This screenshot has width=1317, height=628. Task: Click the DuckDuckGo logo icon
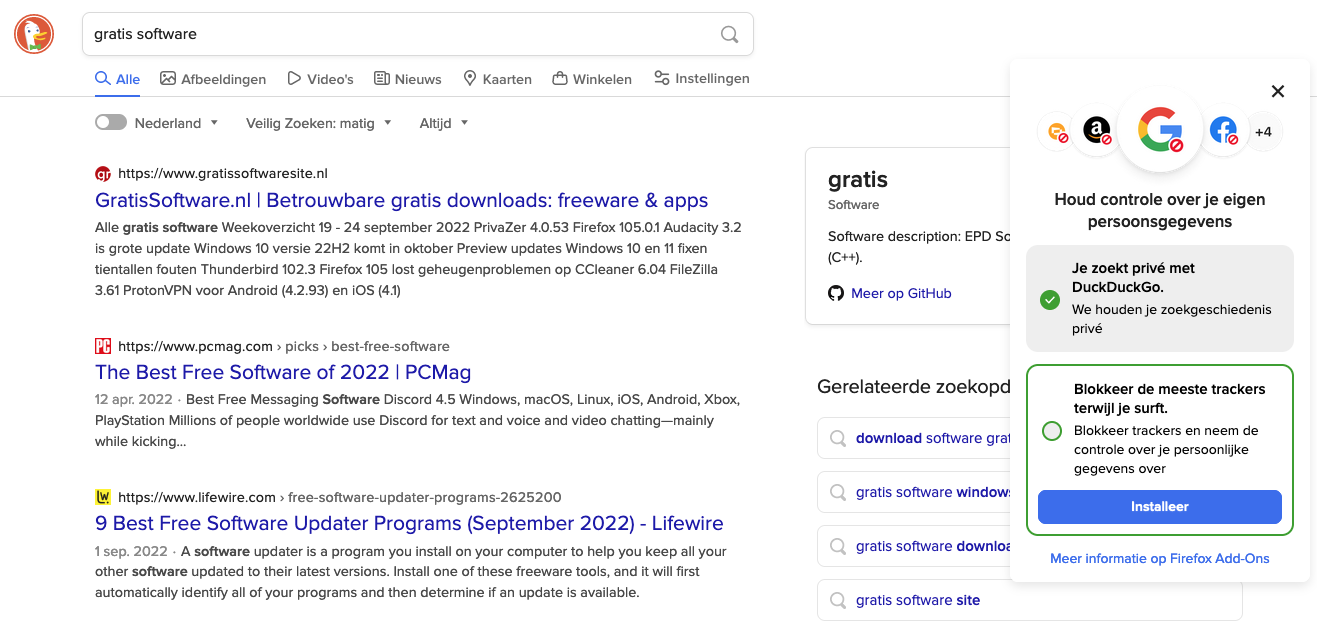coord(34,34)
